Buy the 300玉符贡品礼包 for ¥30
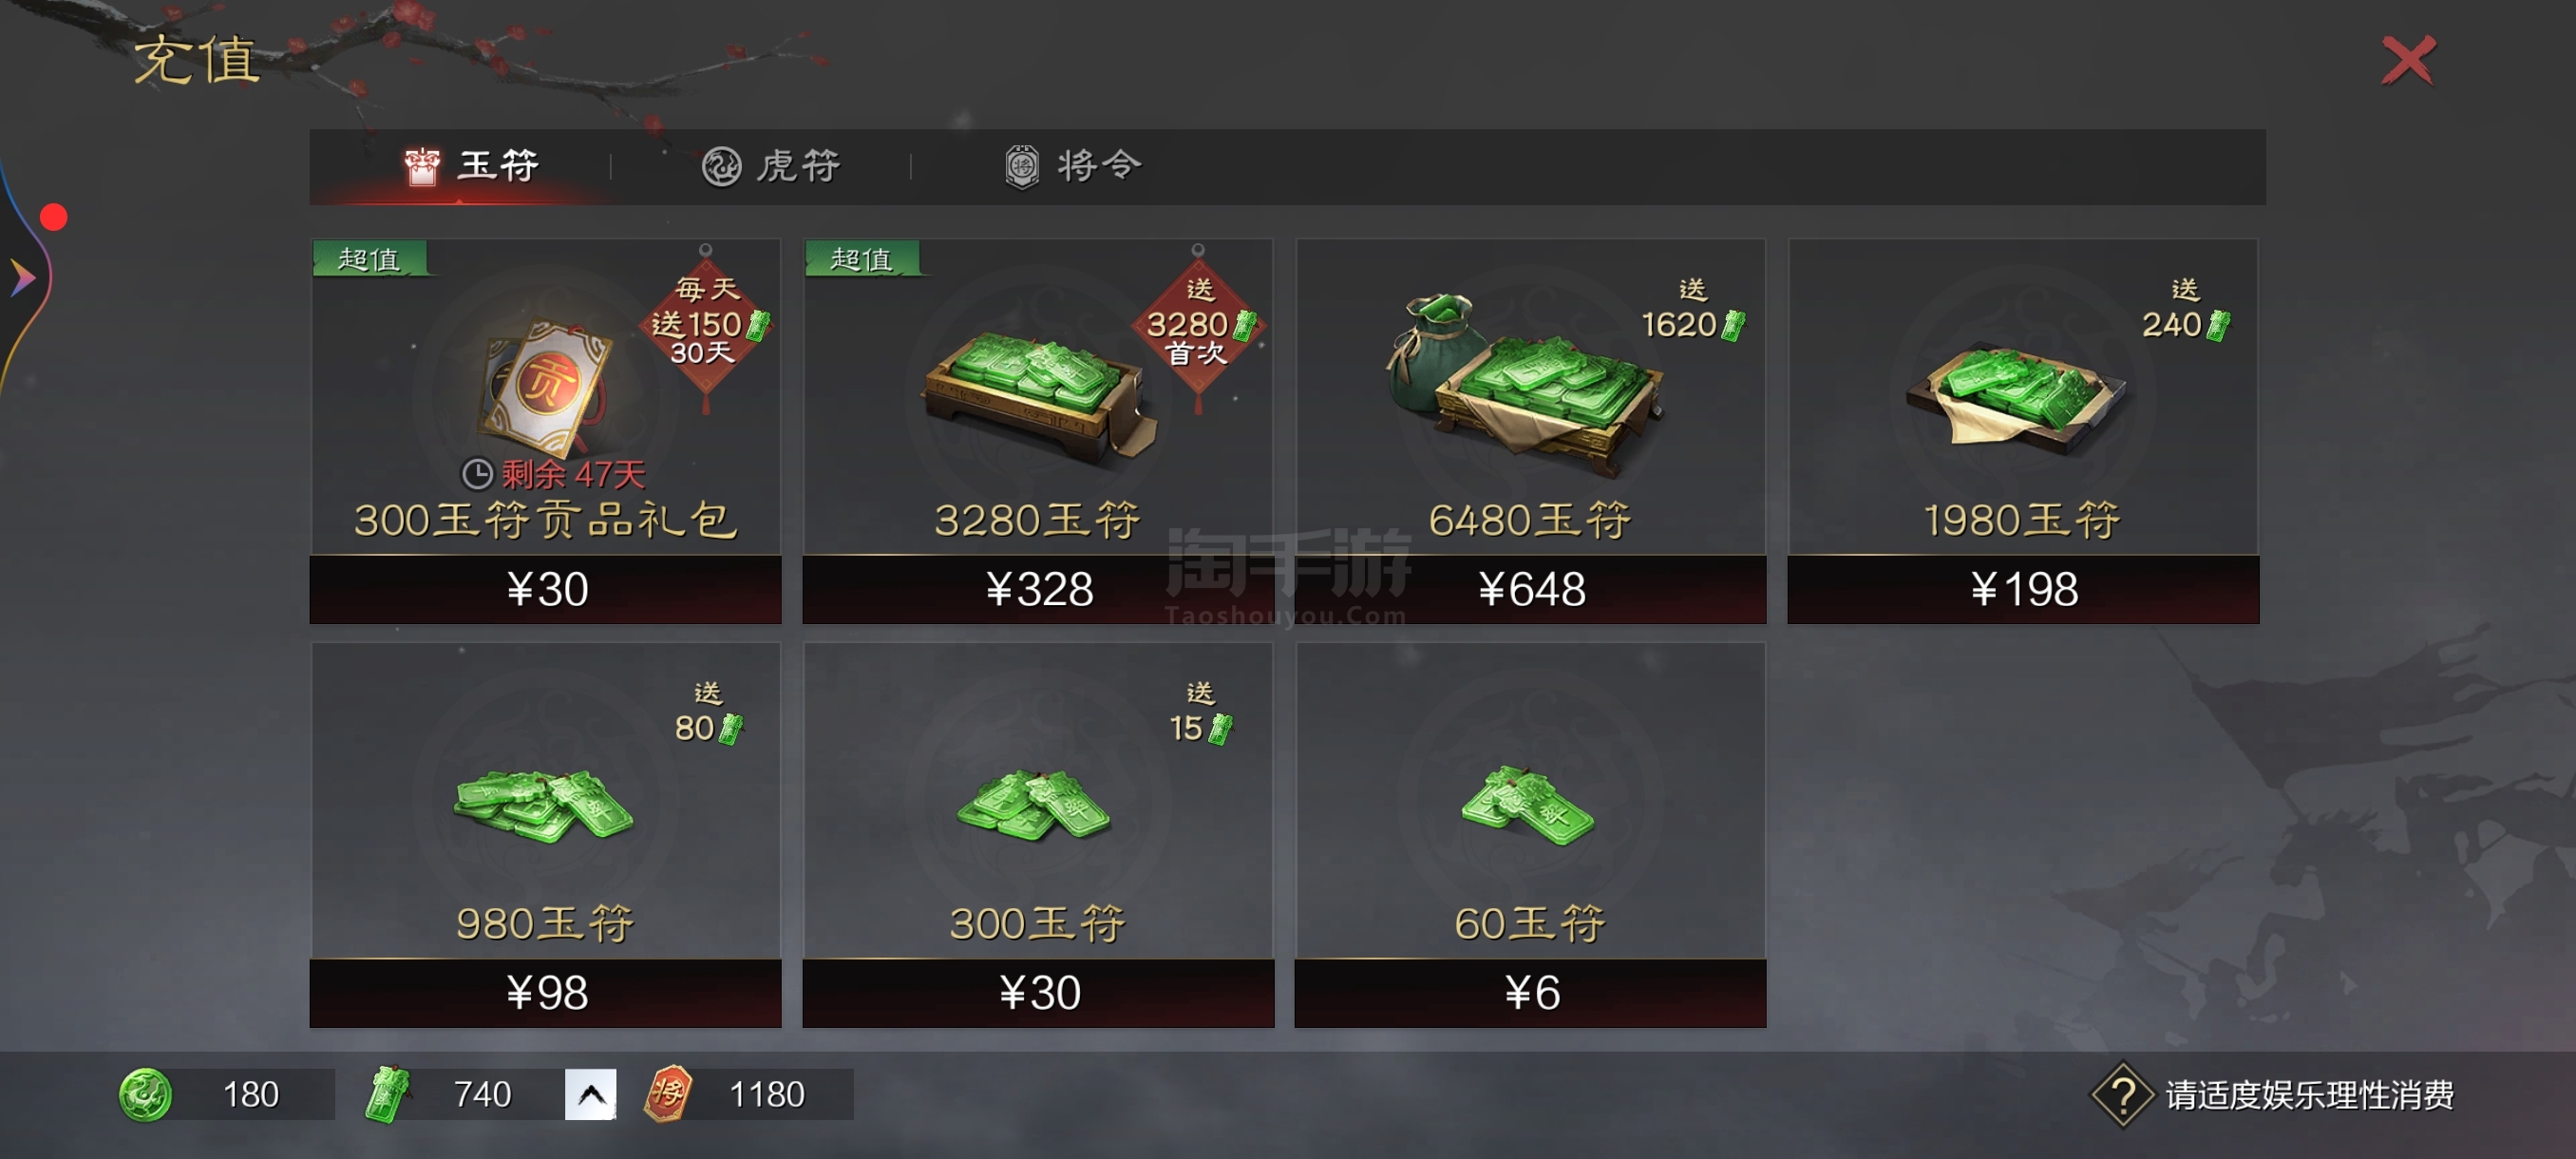 (545, 589)
